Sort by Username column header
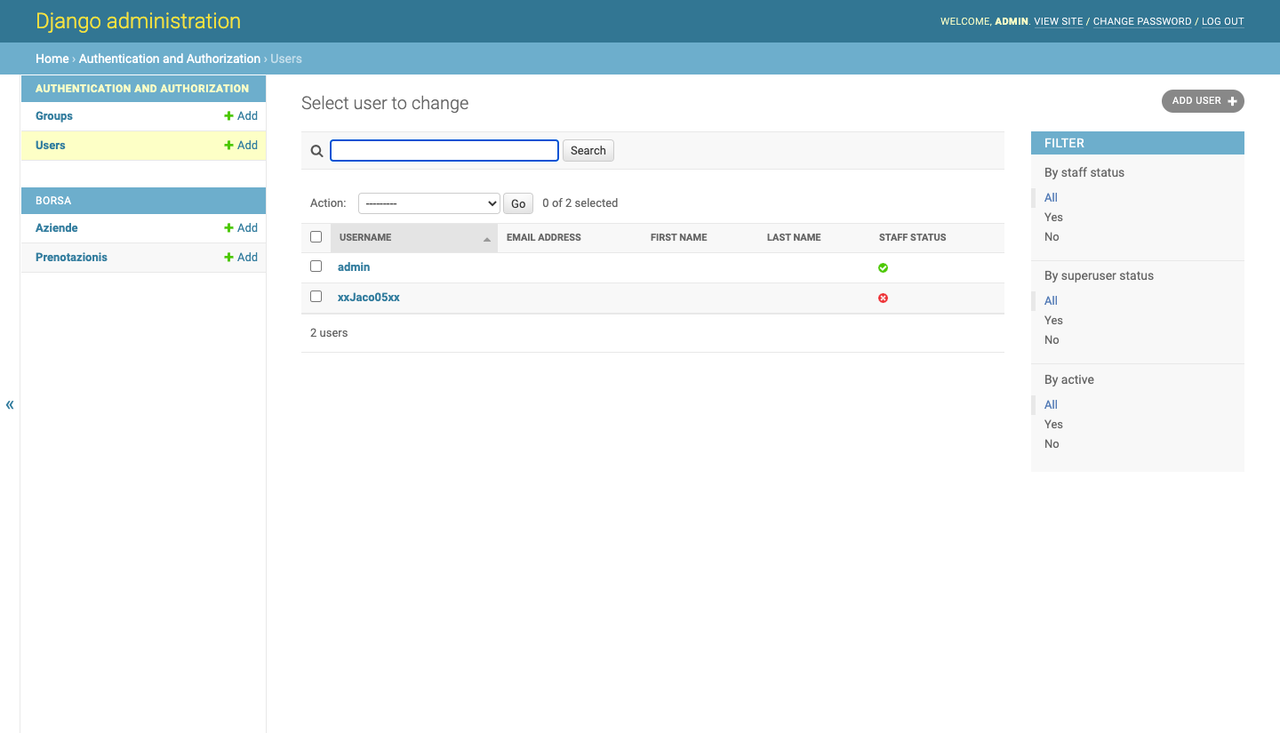Image resolution: width=1280 pixels, height=733 pixels. [x=365, y=238]
